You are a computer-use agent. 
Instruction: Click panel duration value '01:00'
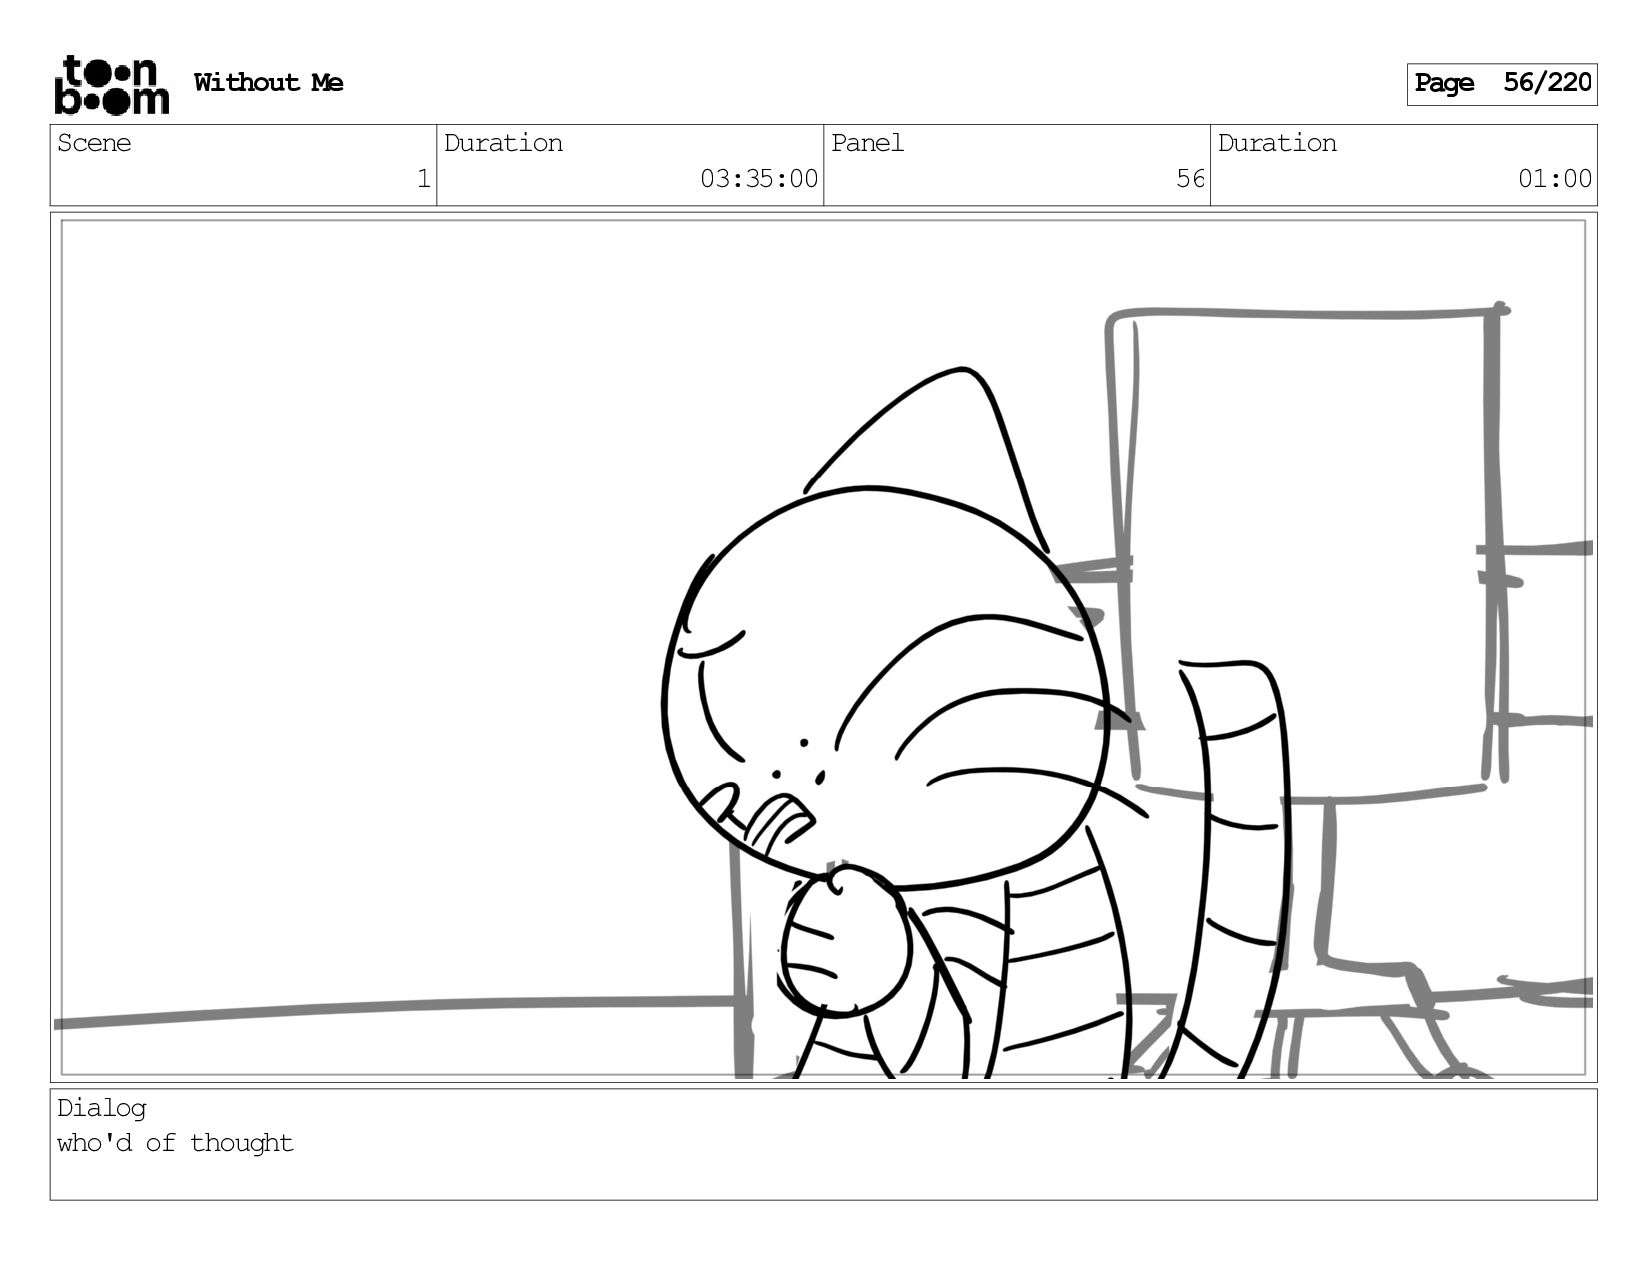tap(1555, 179)
